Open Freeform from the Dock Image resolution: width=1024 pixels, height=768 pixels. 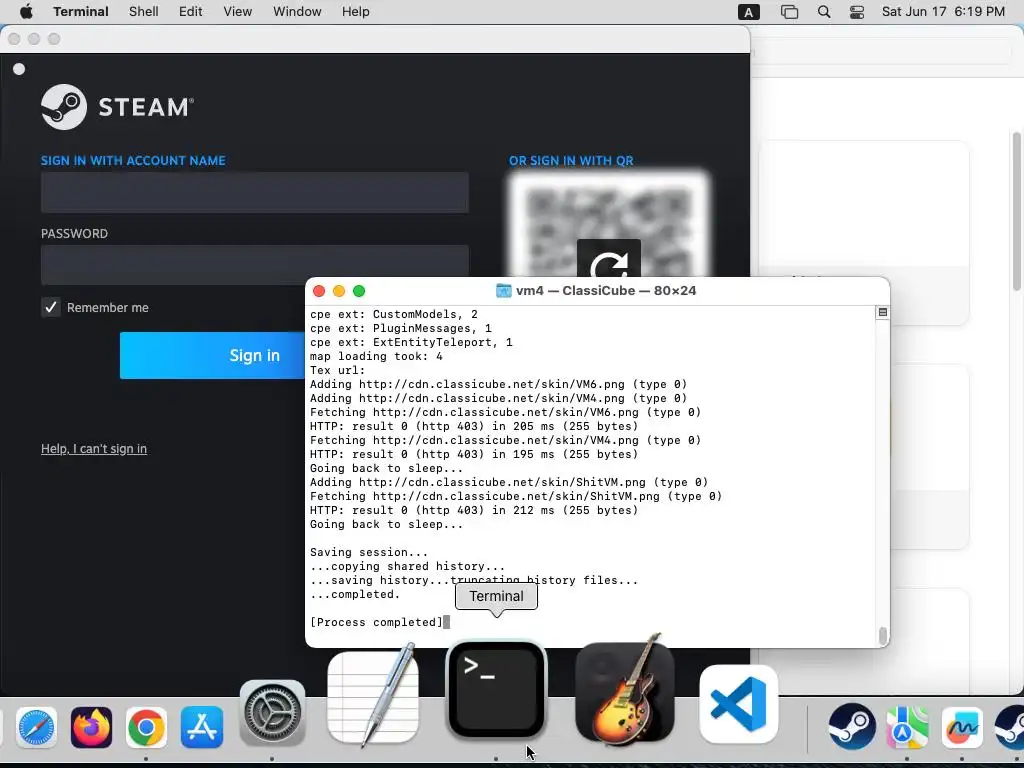coord(962,727)
